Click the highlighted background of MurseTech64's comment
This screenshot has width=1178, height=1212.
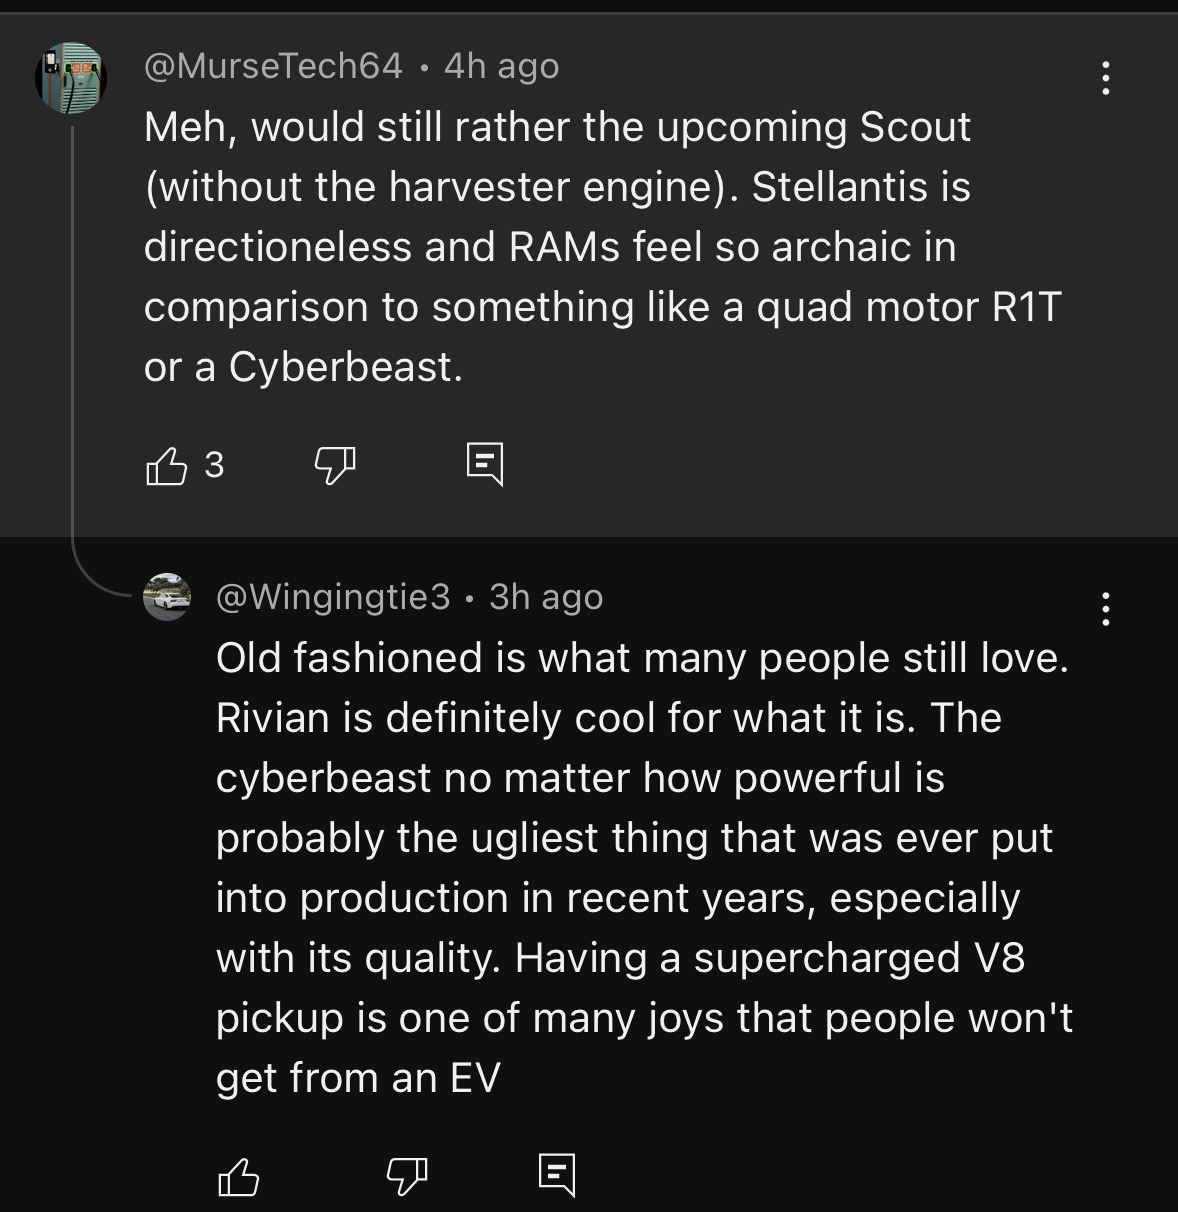(x=800, y=470)
